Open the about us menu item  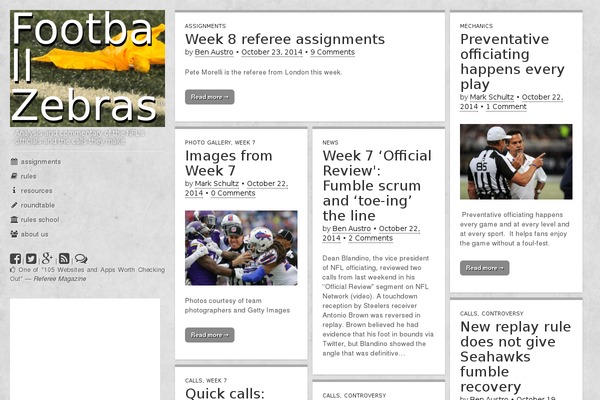[x=34, y=234]
